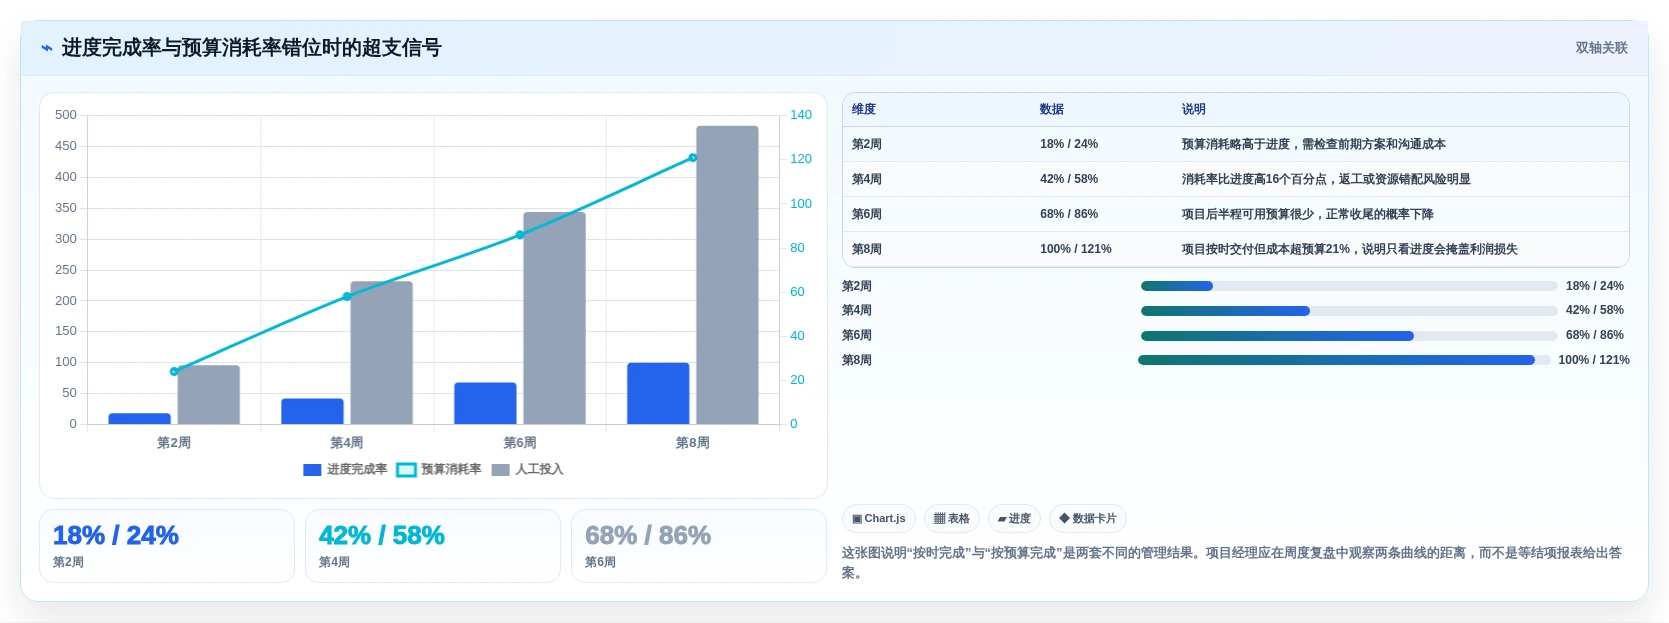1669x623 pixels.
Task: Click the progress list value 100% / 121%
Action: (1594, 360)
